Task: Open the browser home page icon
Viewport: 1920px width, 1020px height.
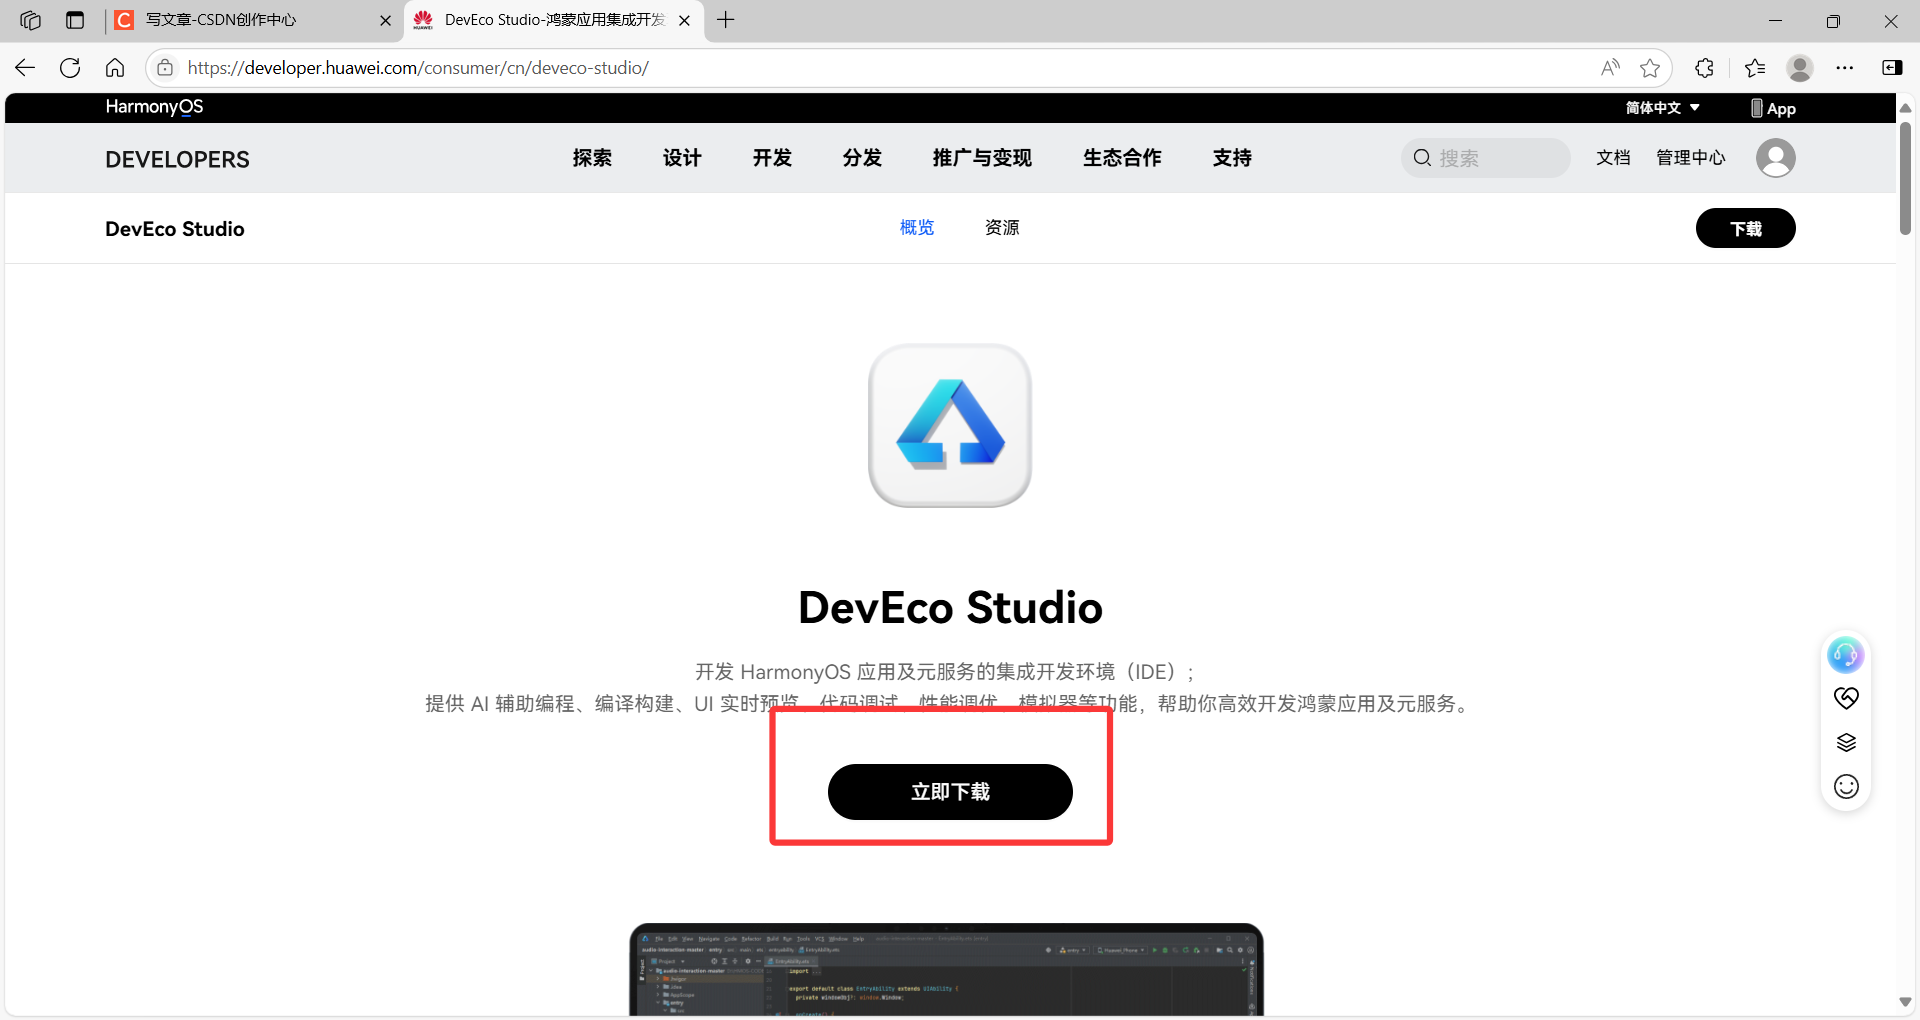Action: (x=115, y=68)
